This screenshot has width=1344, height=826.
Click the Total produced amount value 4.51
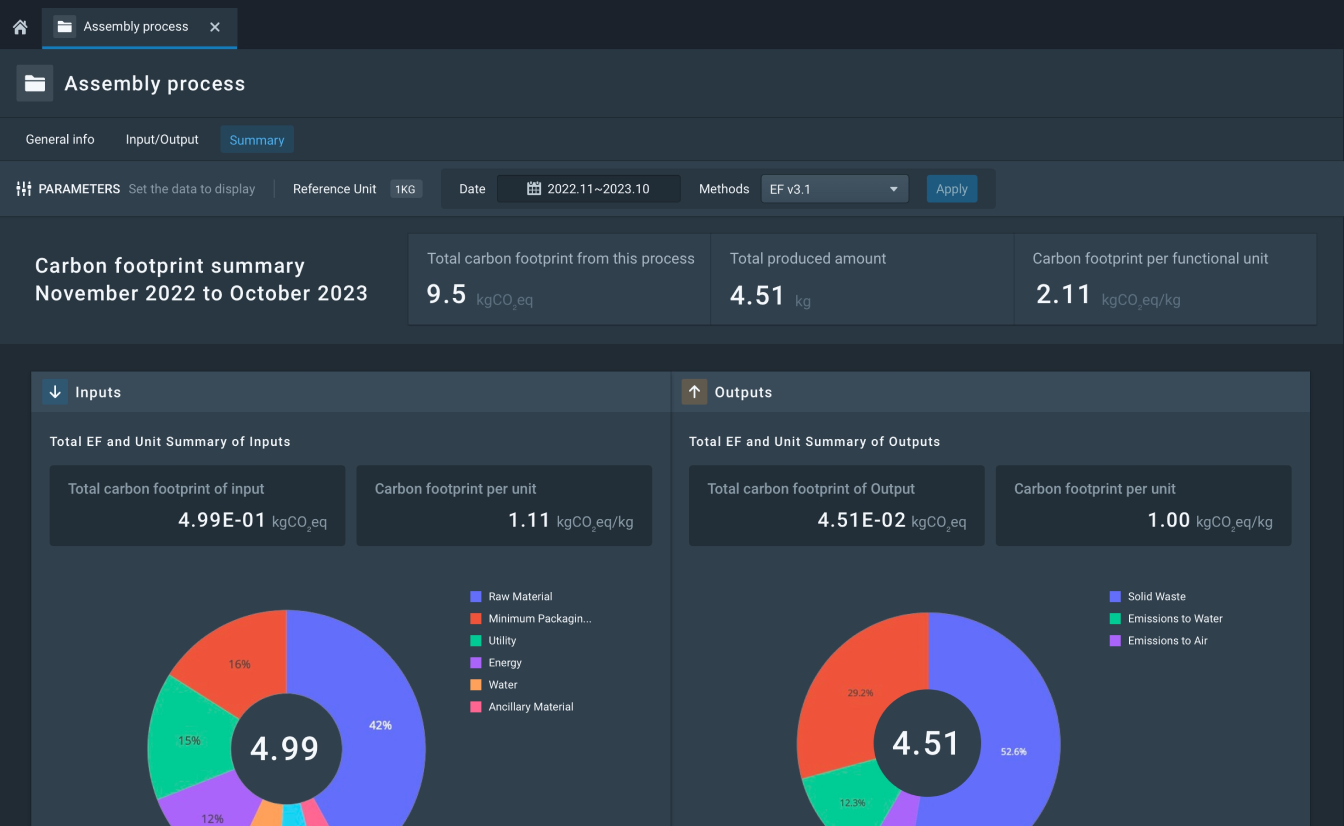coord(757,295)
